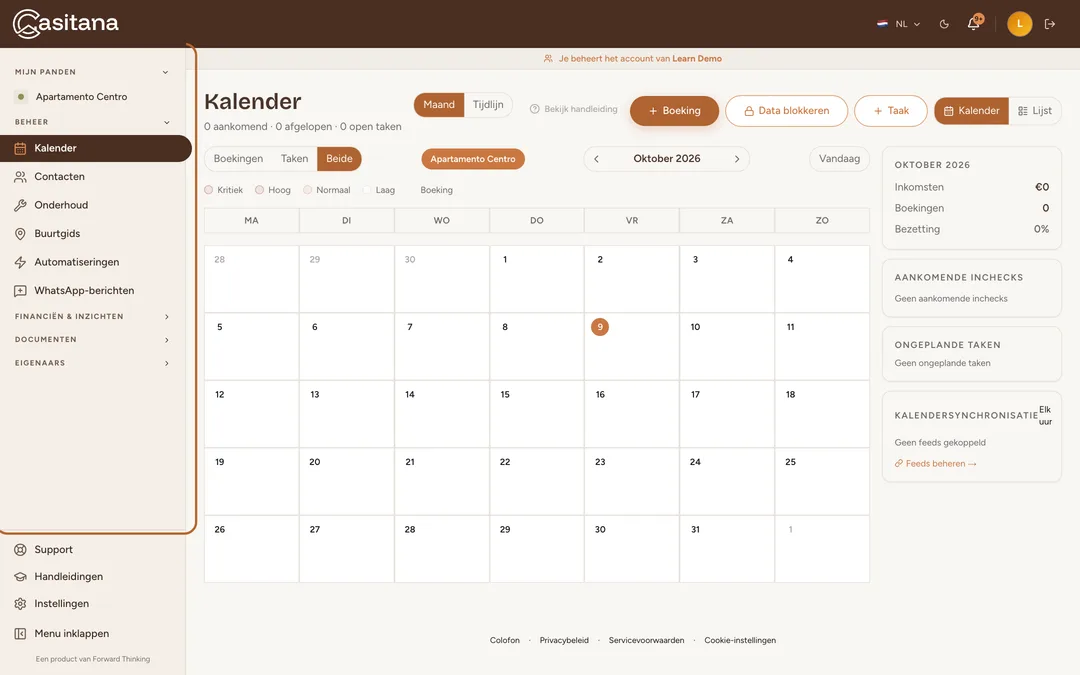The width and height of the screenshot is (1080, 675).
Task: Open the notifications bell
Action: [x=973, y=24]
